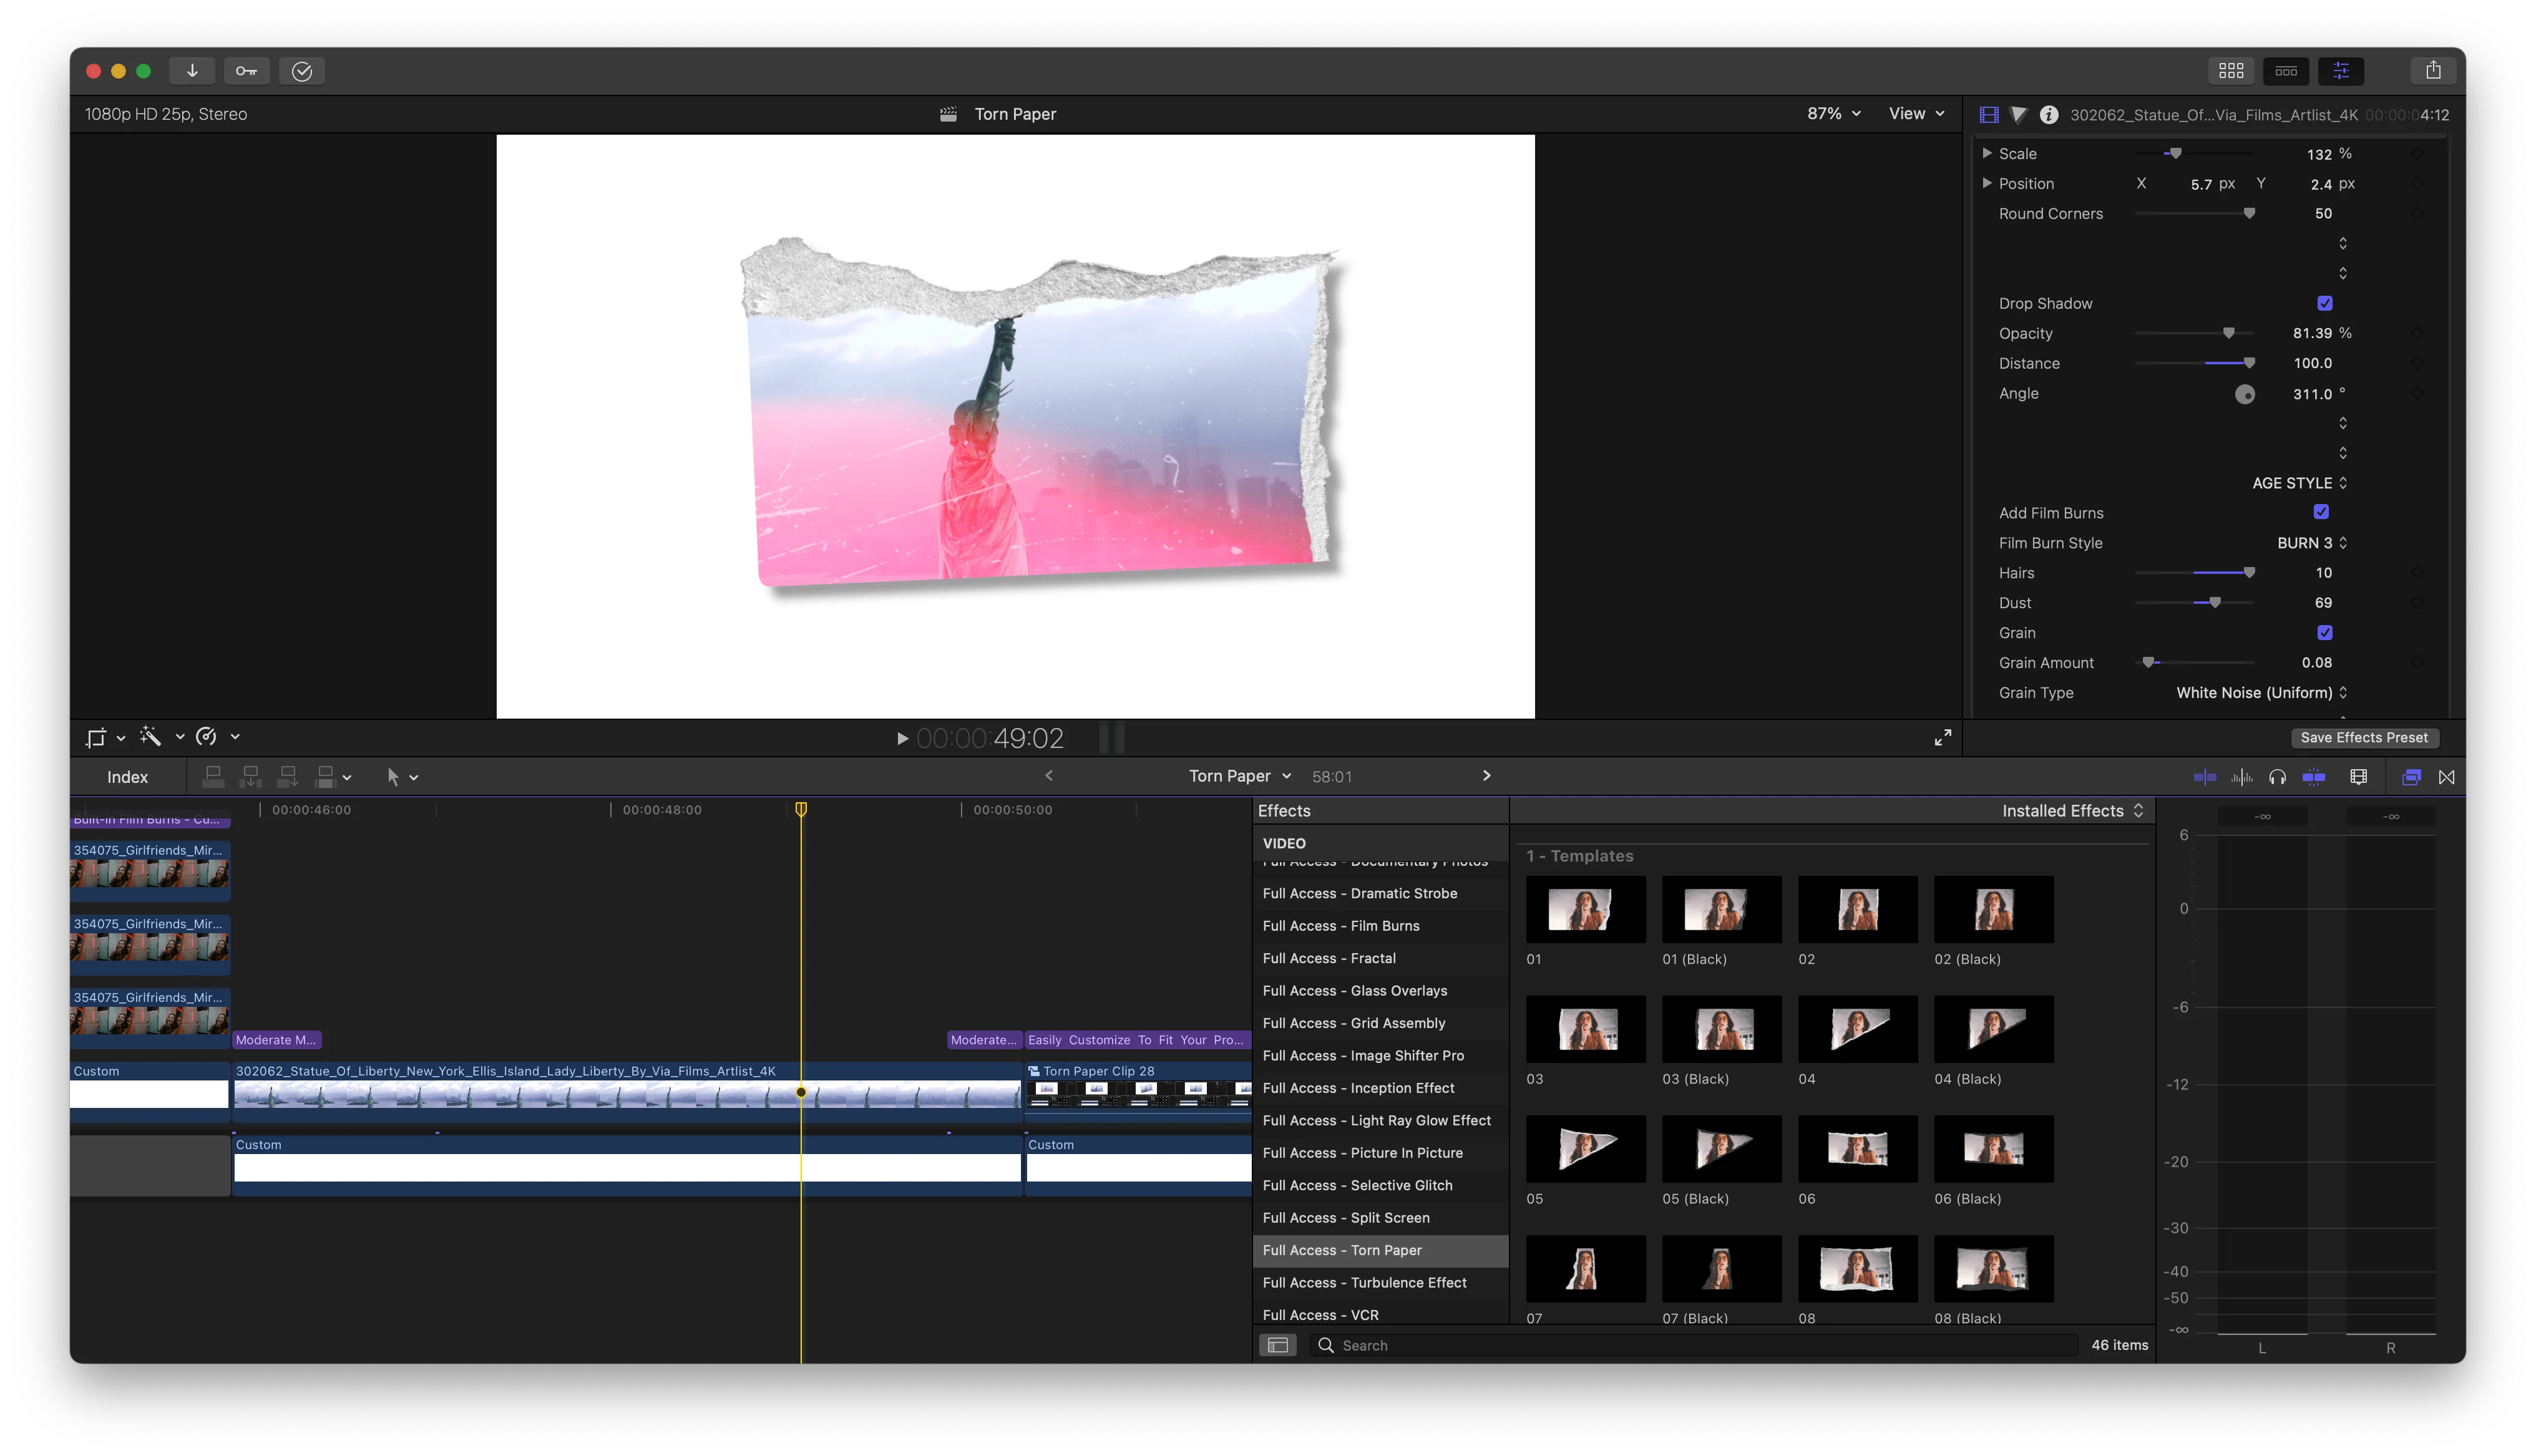Screen dimensions: 2536x1456
Task: Open the viewer zoom 87% menu
Action: (x=1833, y=114)
